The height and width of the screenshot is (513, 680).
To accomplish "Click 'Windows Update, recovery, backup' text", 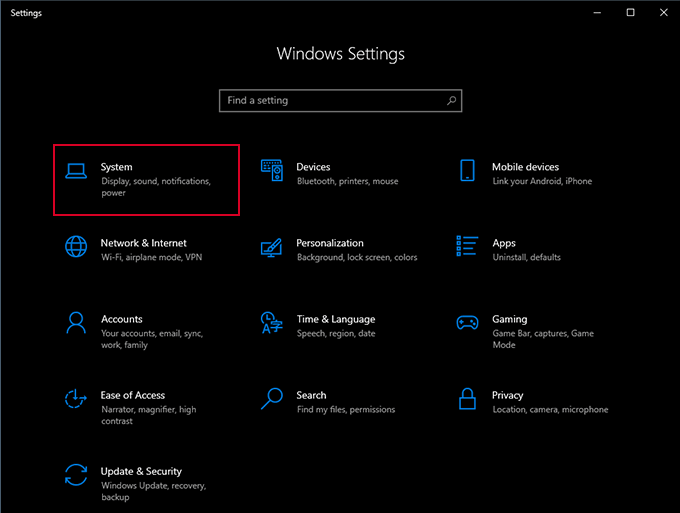I will [154, 491].
